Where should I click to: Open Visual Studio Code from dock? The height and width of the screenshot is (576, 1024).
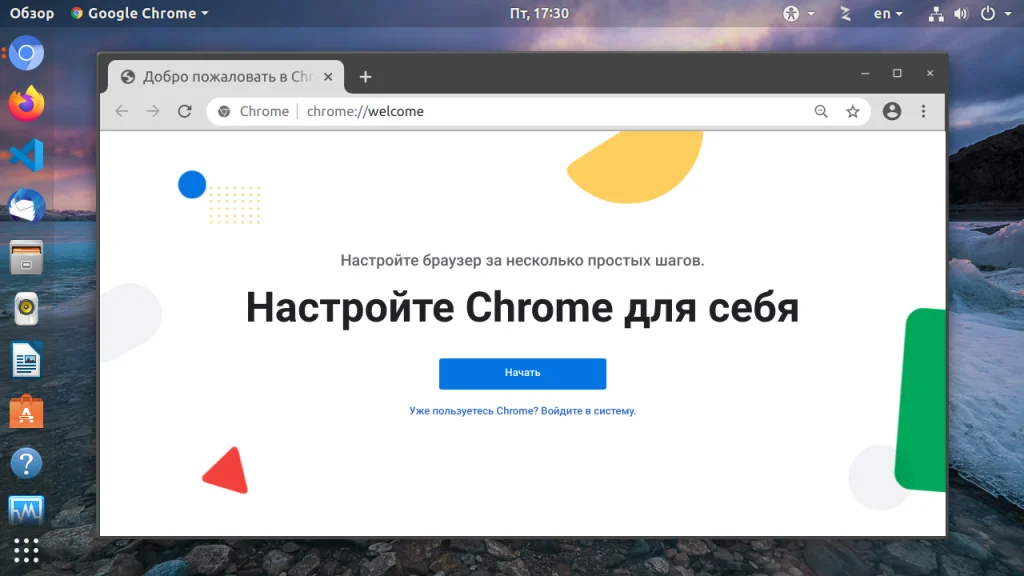point(26,155)
